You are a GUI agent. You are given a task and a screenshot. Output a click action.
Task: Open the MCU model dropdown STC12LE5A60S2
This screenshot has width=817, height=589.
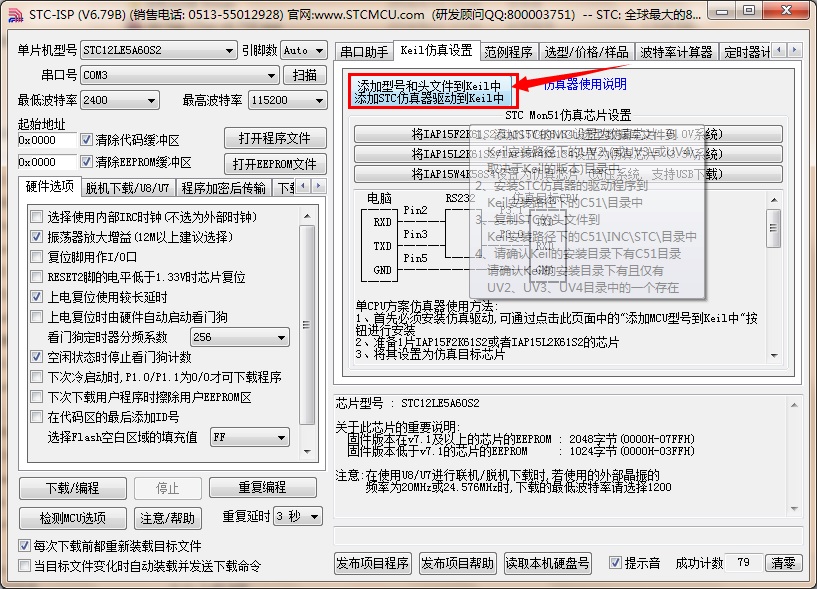click(x=159, y=51)
